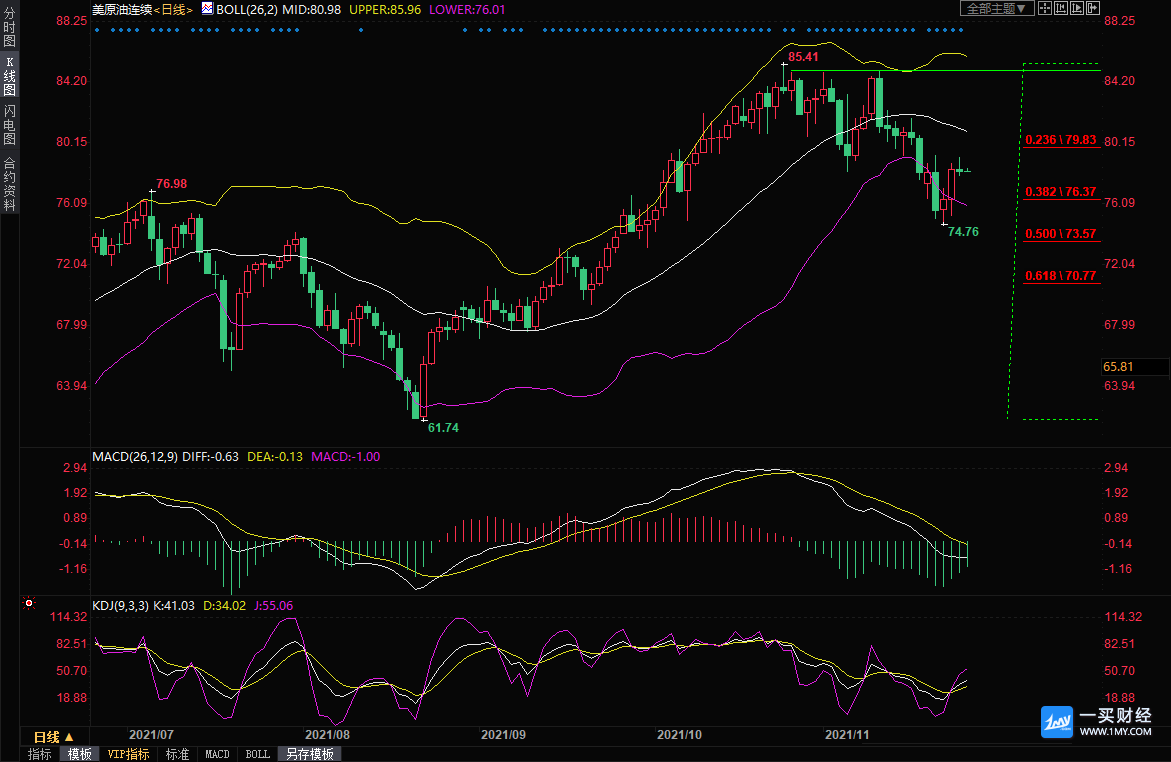Click the 2021/10 date axis label
This screenshot has height=762, width=1171.
[x=679, y=735]
